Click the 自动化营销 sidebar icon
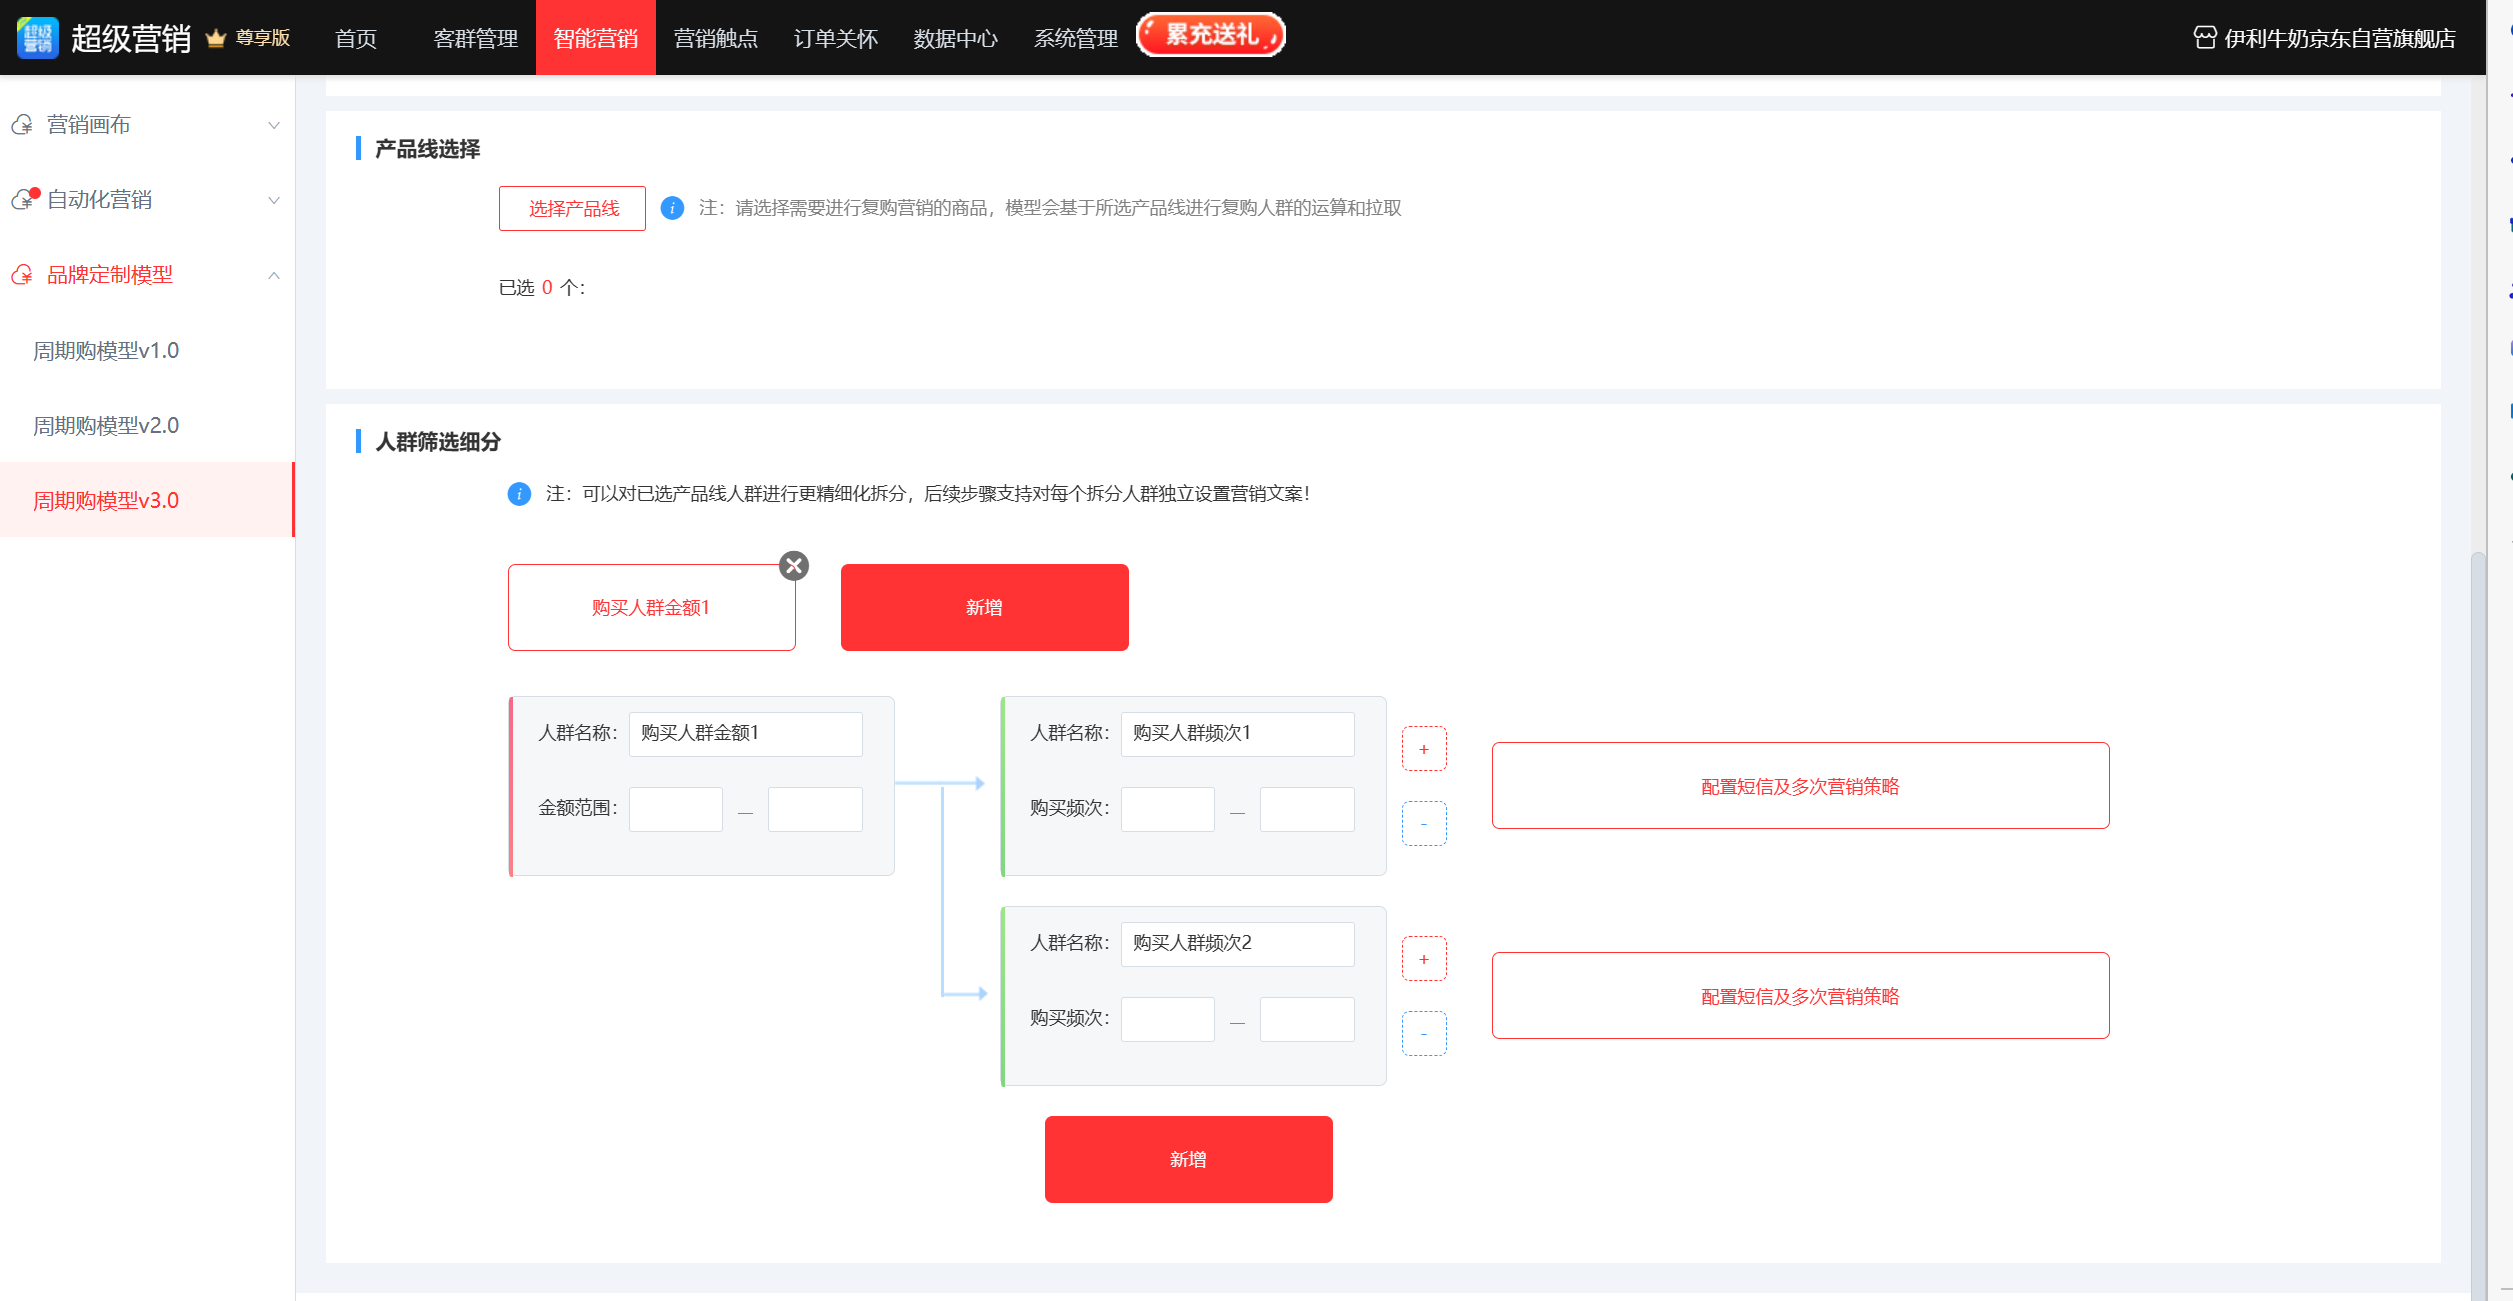 [x=24, y=199]
